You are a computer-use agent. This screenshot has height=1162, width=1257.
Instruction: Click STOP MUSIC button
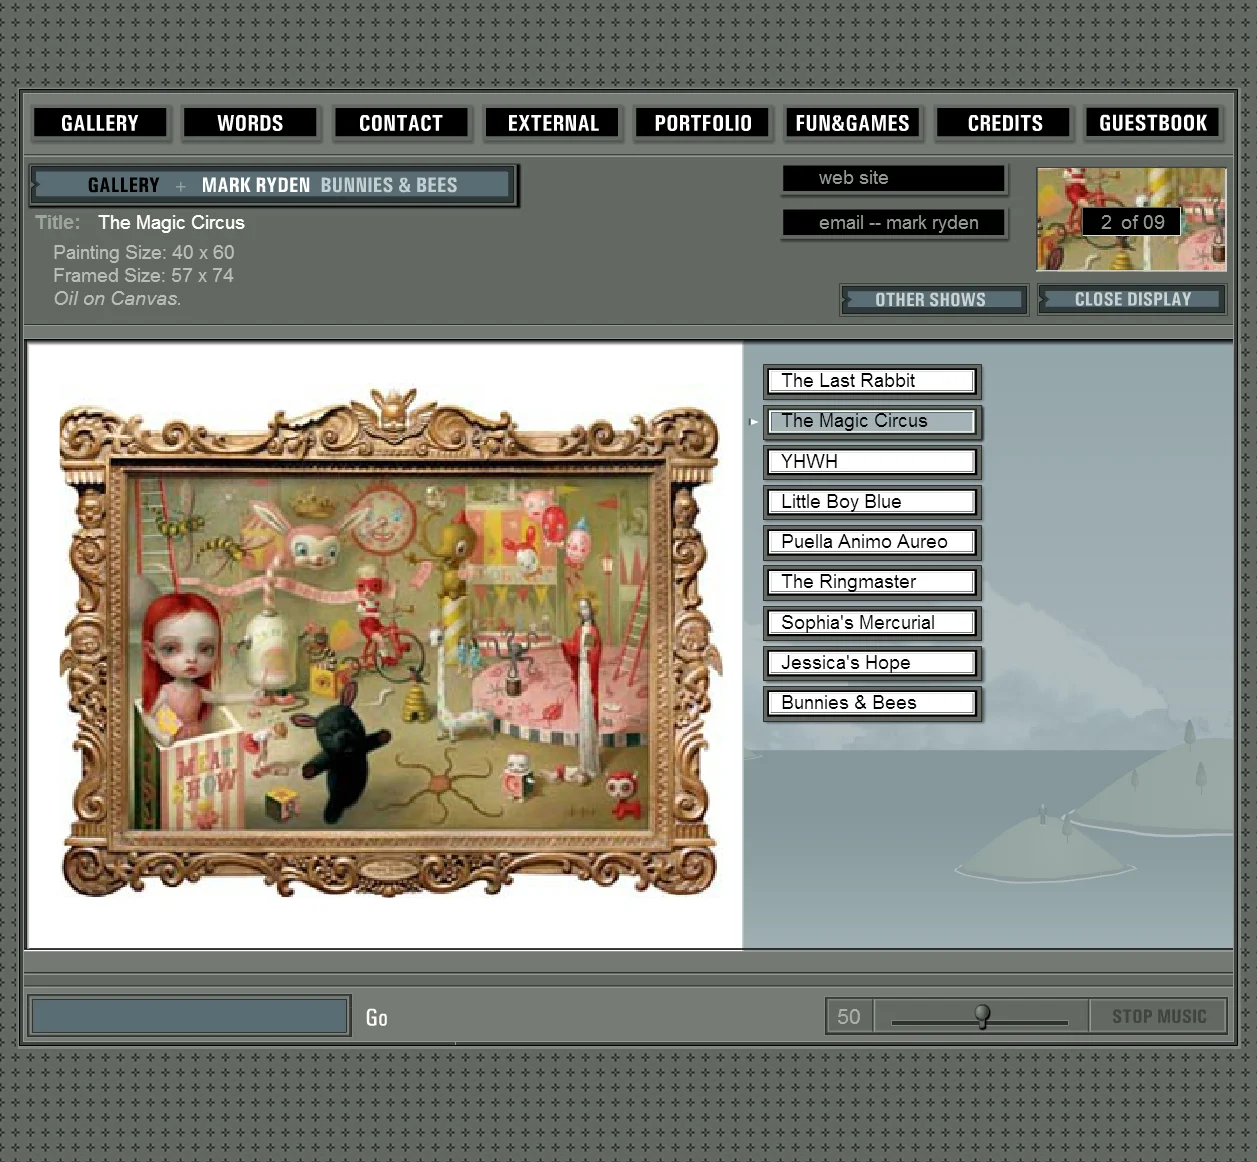[x=1159, y=1016]
